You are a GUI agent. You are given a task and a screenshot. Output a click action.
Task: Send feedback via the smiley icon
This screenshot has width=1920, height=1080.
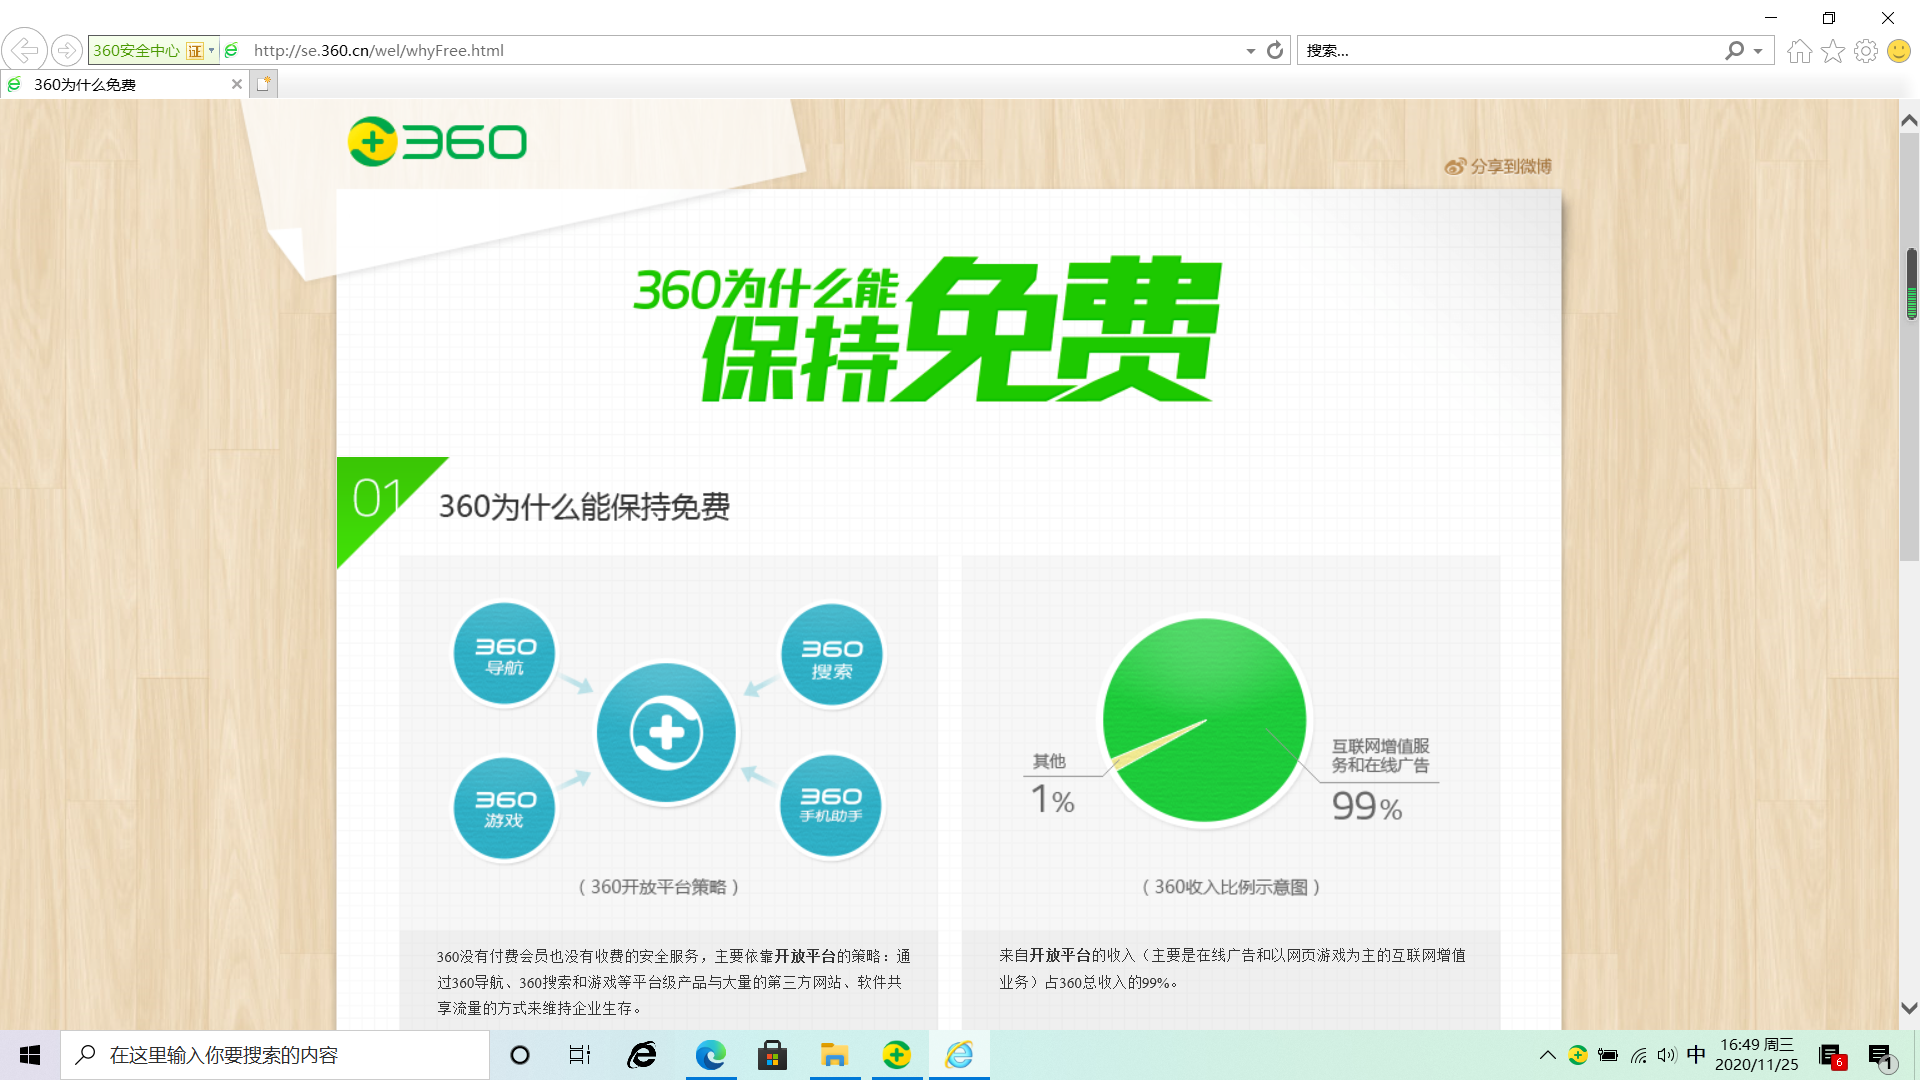point(1898,50)
